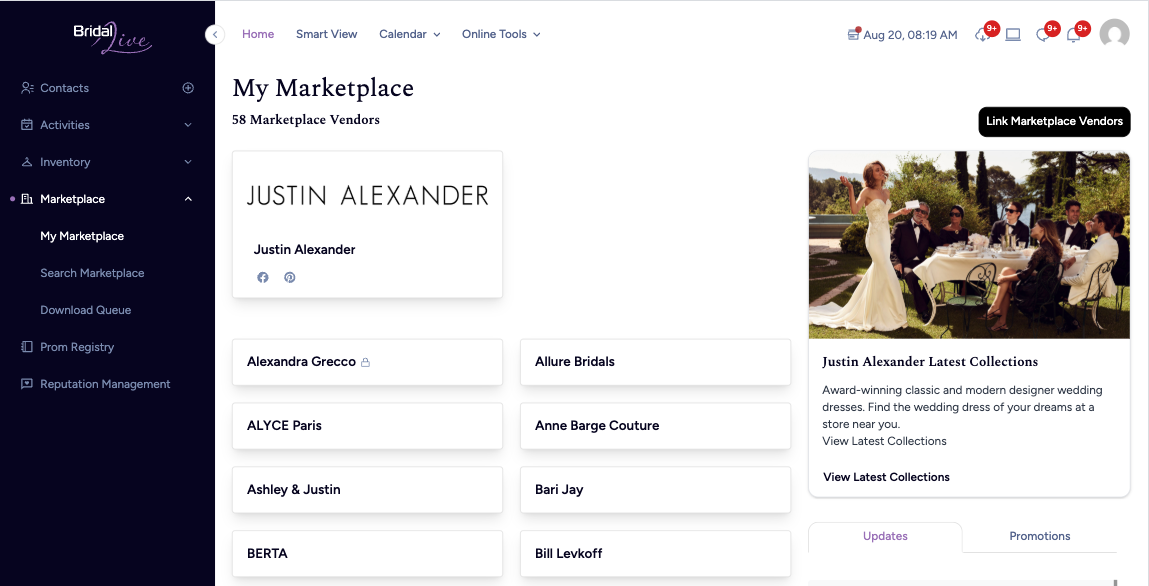Click the date and time display
The height and width of the screenshot is (586, 1149).
[x=910, y=34]
